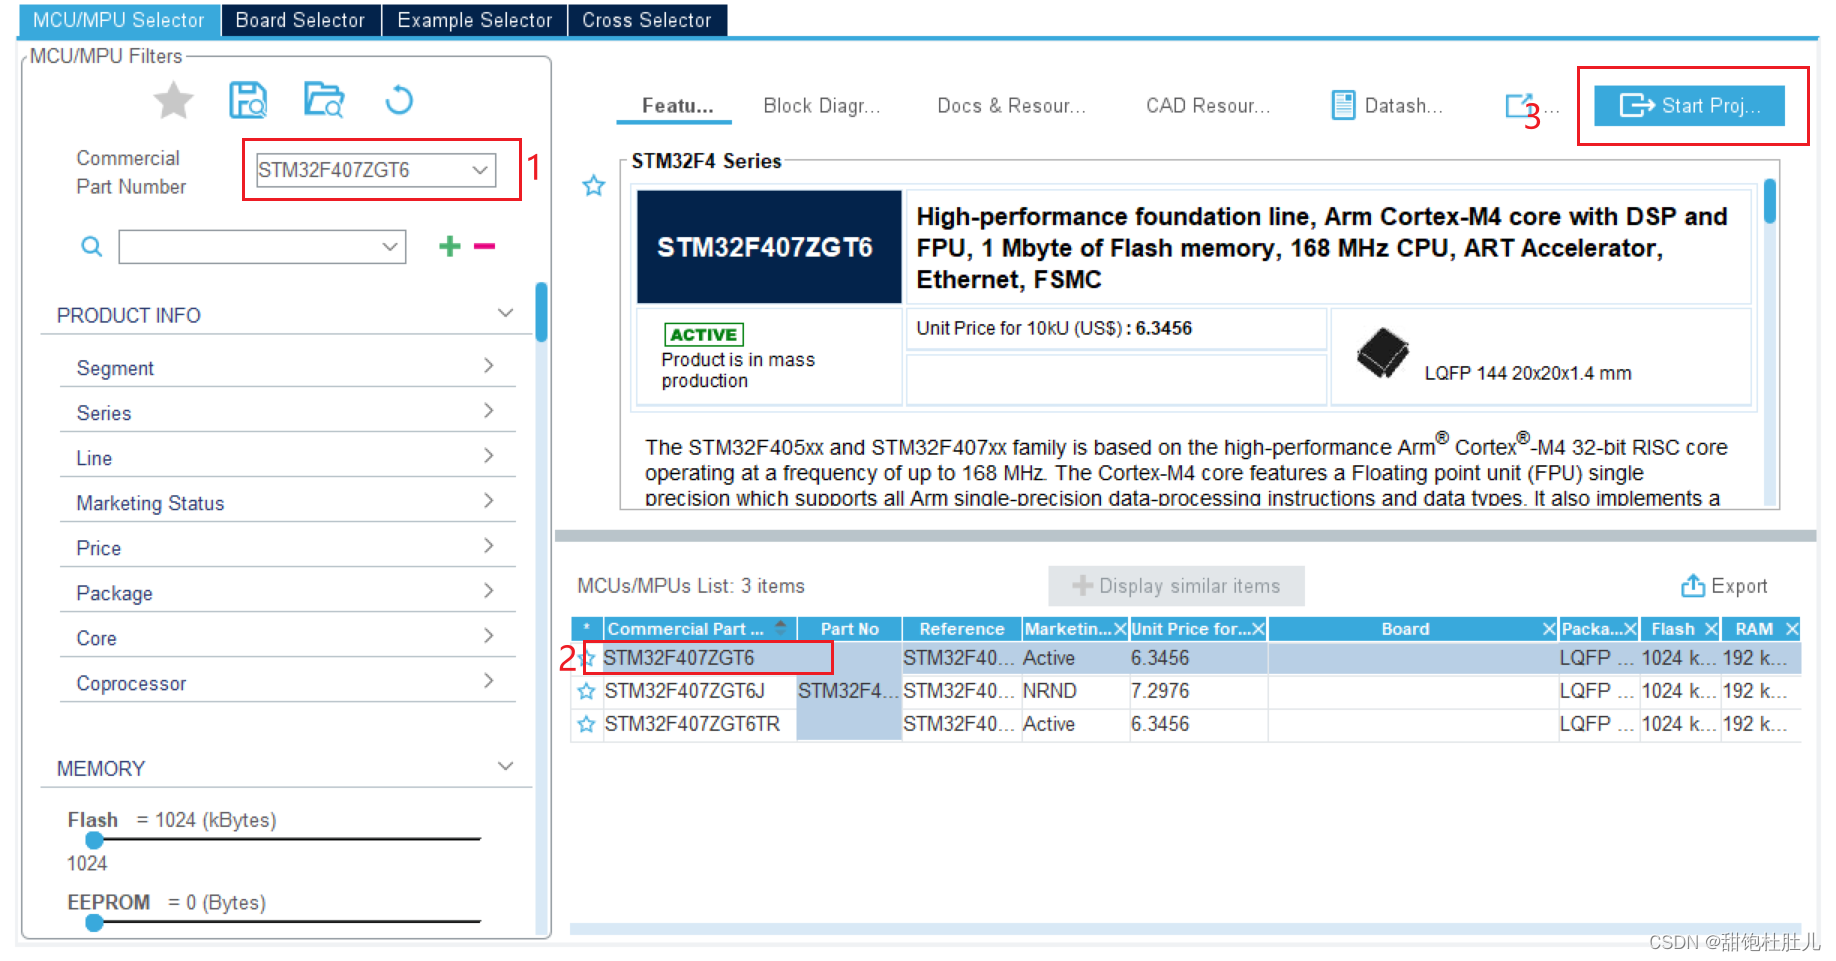Open the Example Selector tab
This screenshot has height=961, width=1836.
click(474, 20)
